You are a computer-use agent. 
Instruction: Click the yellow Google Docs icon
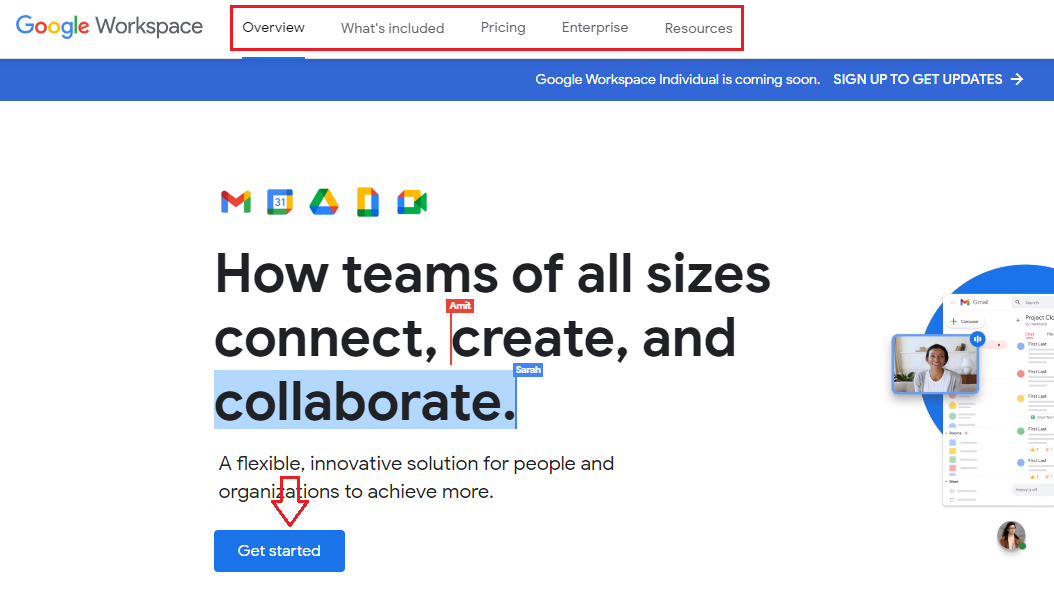click(x=368, y=202)
